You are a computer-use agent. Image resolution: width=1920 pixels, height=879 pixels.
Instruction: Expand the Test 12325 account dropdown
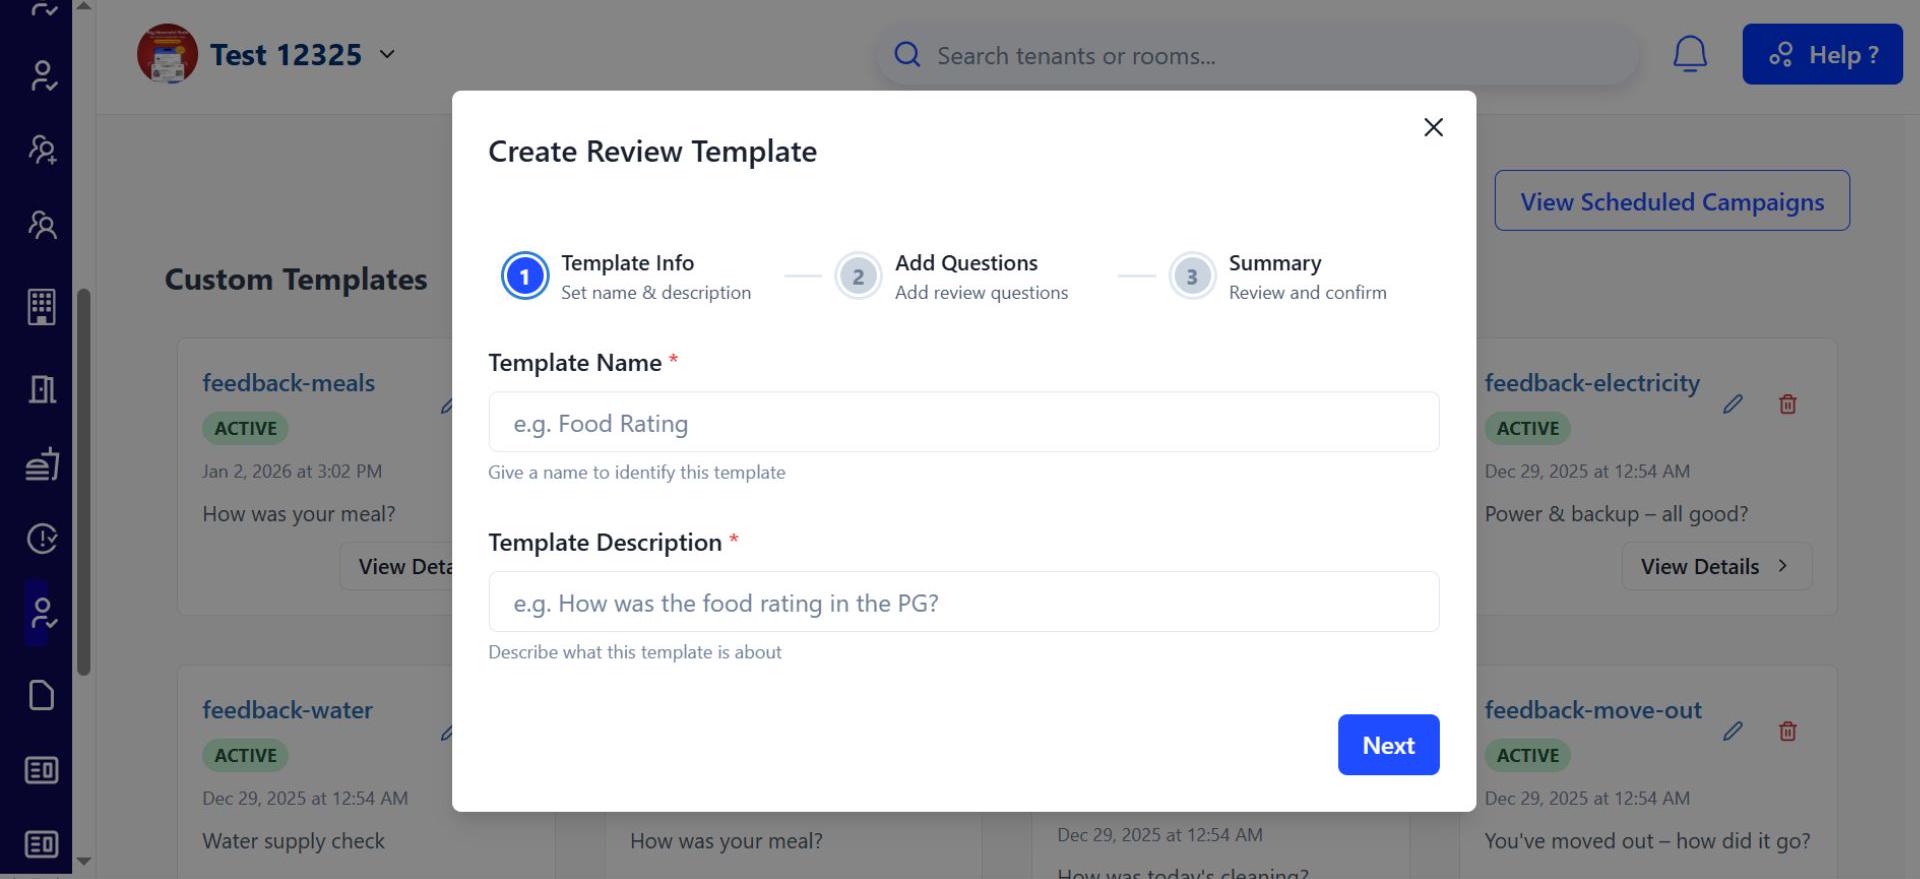click(x=387, y=54)
